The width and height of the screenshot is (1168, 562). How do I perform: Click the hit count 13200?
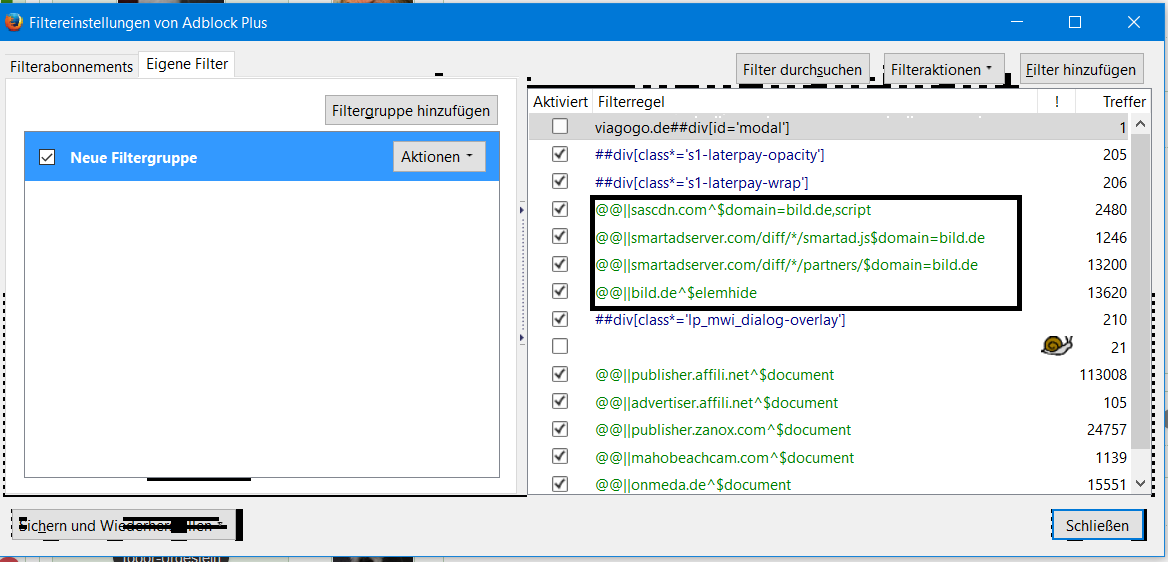click(x=1107, y=265)
